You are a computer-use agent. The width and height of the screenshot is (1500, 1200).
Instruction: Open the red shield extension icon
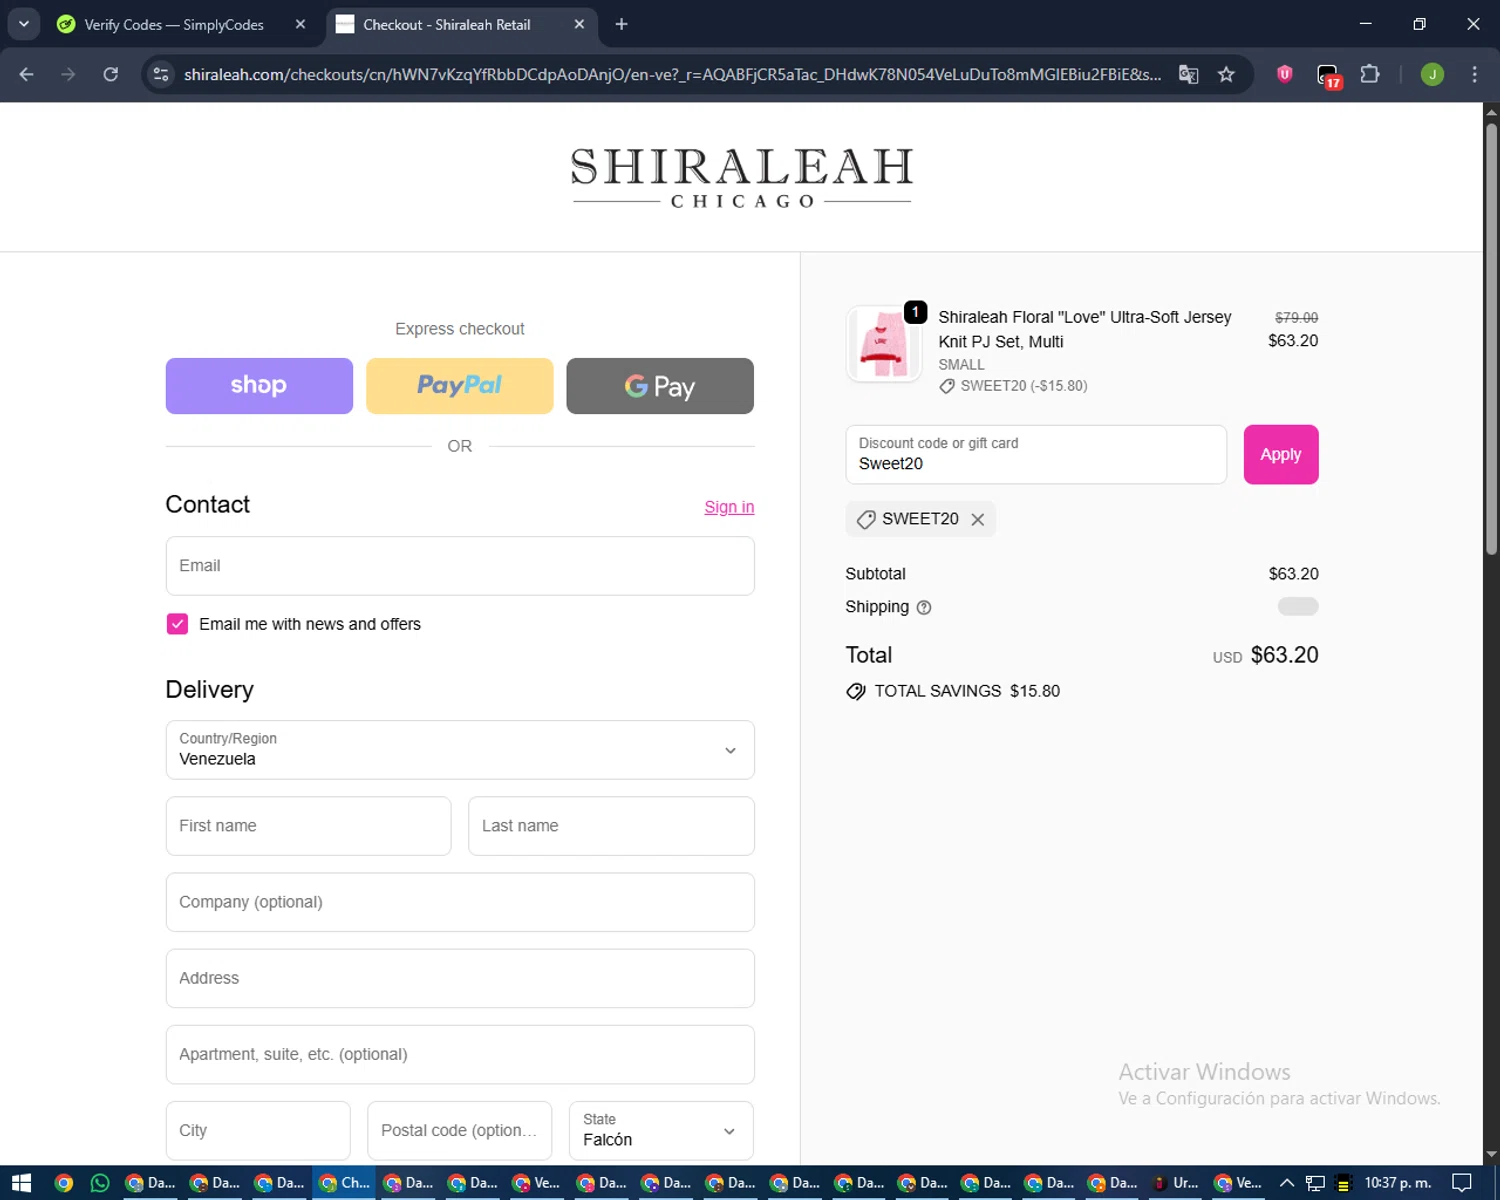(x=1285, y=73)
